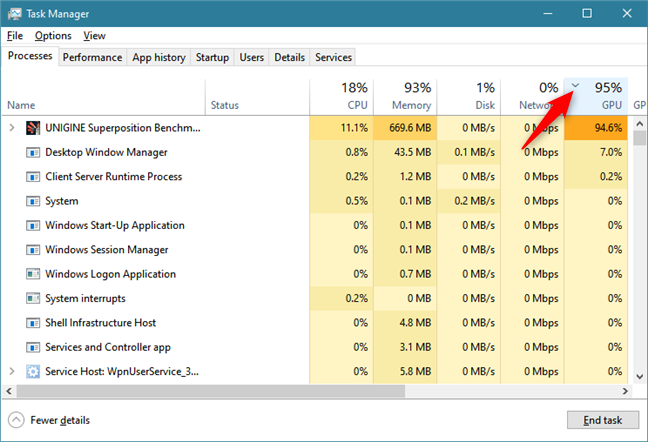The width and height of the screenshot is (648, 442).
Task: Click the vertical scrollbar down arrow
Action: (639, 376)
